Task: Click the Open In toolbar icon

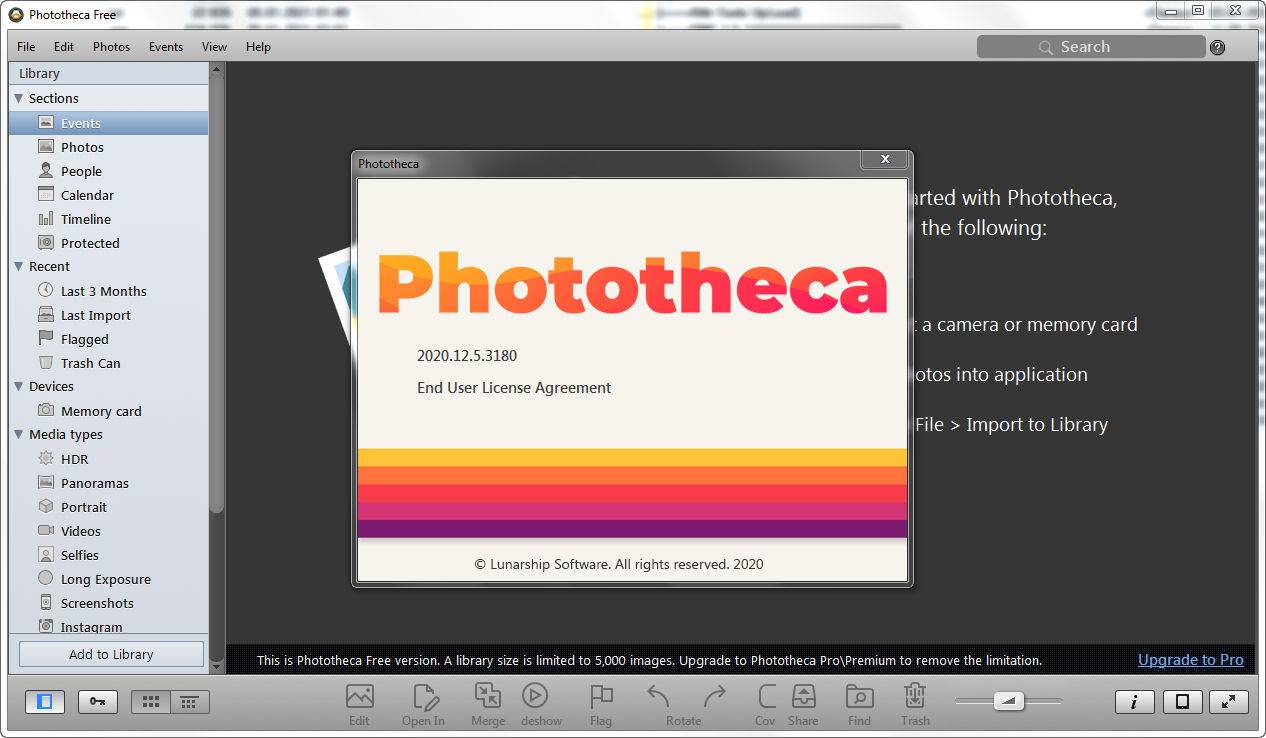Action: pyautogui.click(x=425, y=696)
